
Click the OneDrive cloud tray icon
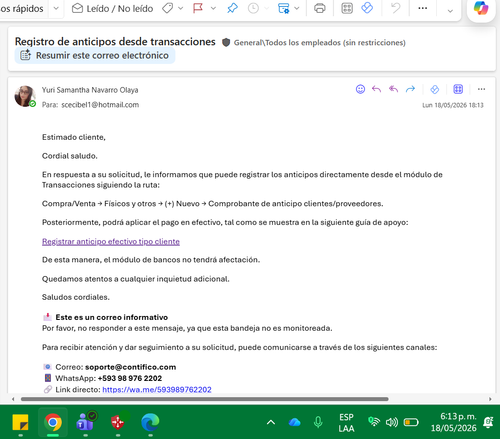(295, 423)
